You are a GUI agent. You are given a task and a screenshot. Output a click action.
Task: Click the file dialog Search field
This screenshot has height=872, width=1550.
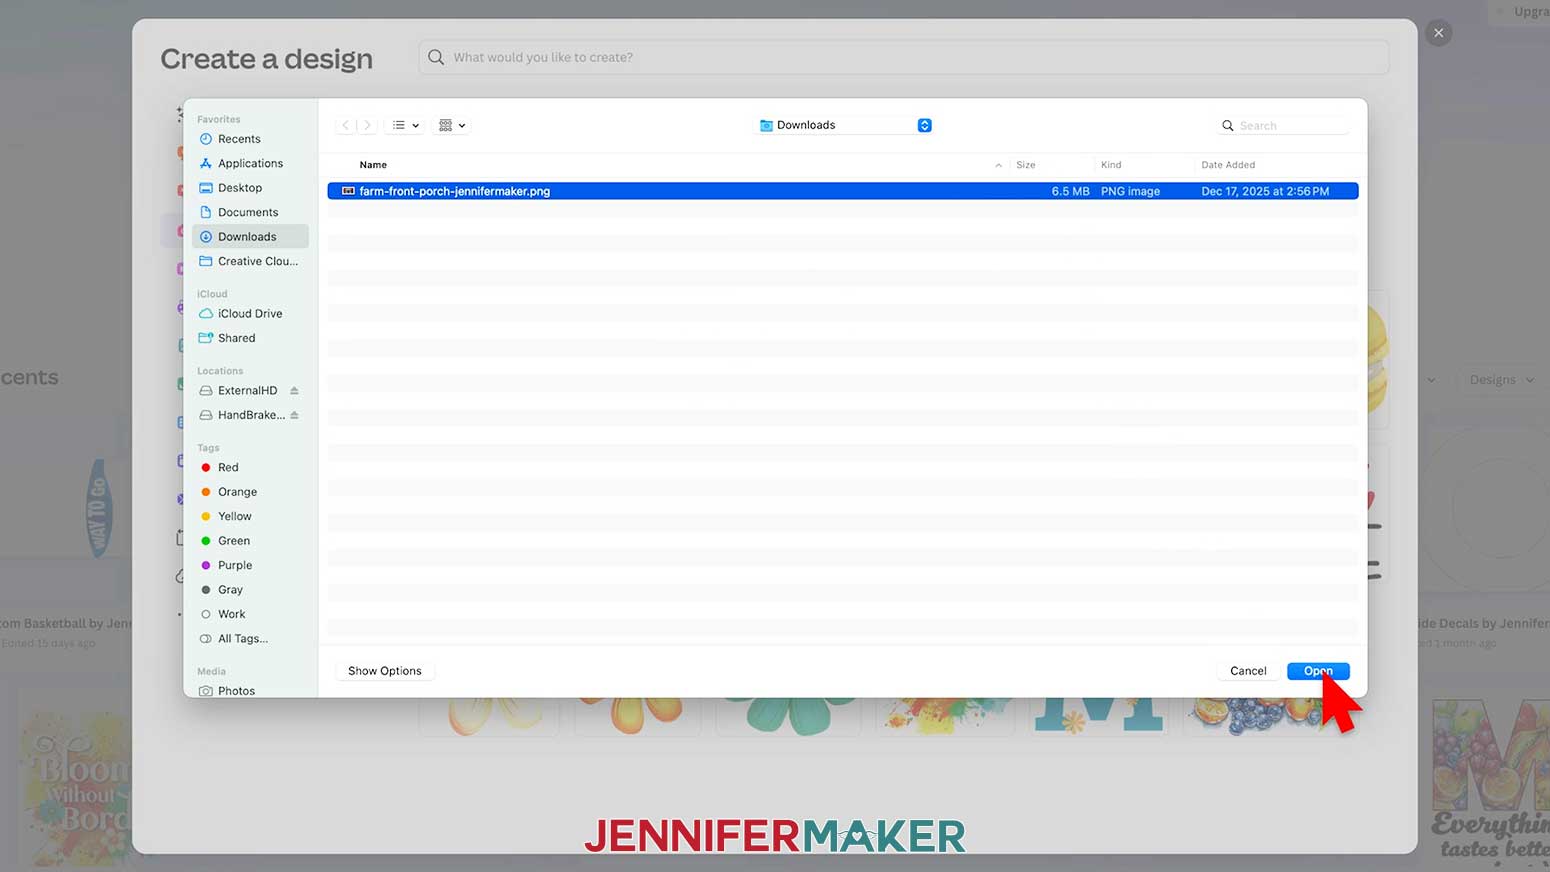coord(1283,126)
